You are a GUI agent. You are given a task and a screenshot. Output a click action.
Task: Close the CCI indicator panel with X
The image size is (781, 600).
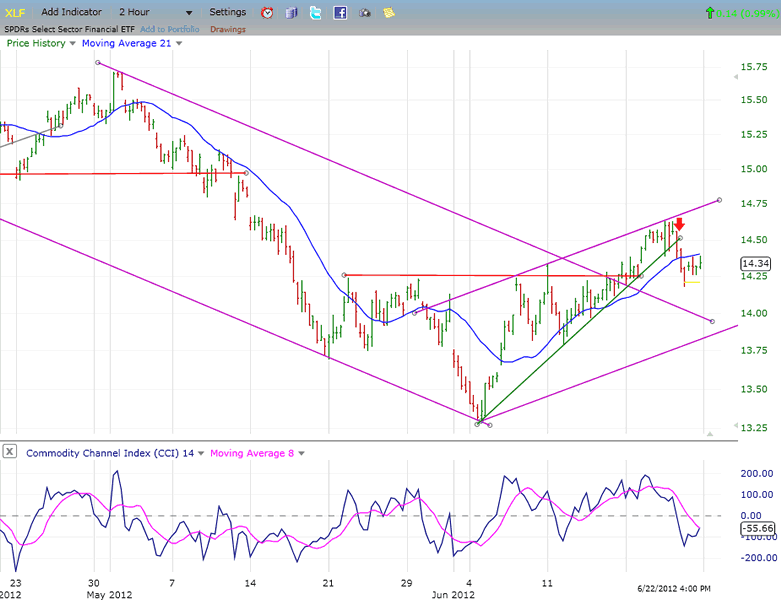click(10, 452)
